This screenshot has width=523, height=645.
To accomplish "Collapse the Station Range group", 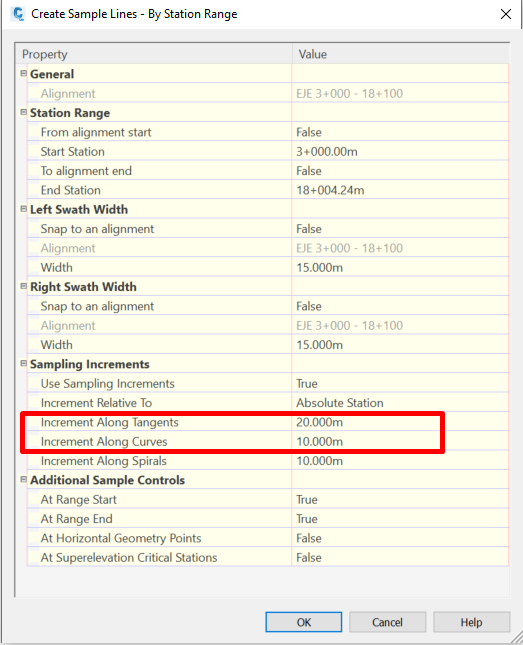I will coord(23,112).
